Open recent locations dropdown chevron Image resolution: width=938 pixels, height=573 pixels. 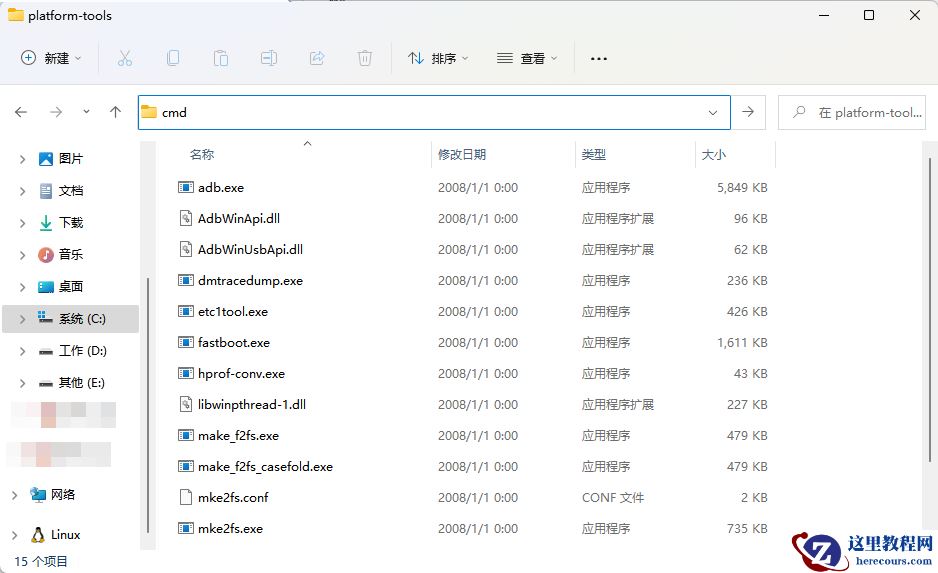[x=86, y=112]
